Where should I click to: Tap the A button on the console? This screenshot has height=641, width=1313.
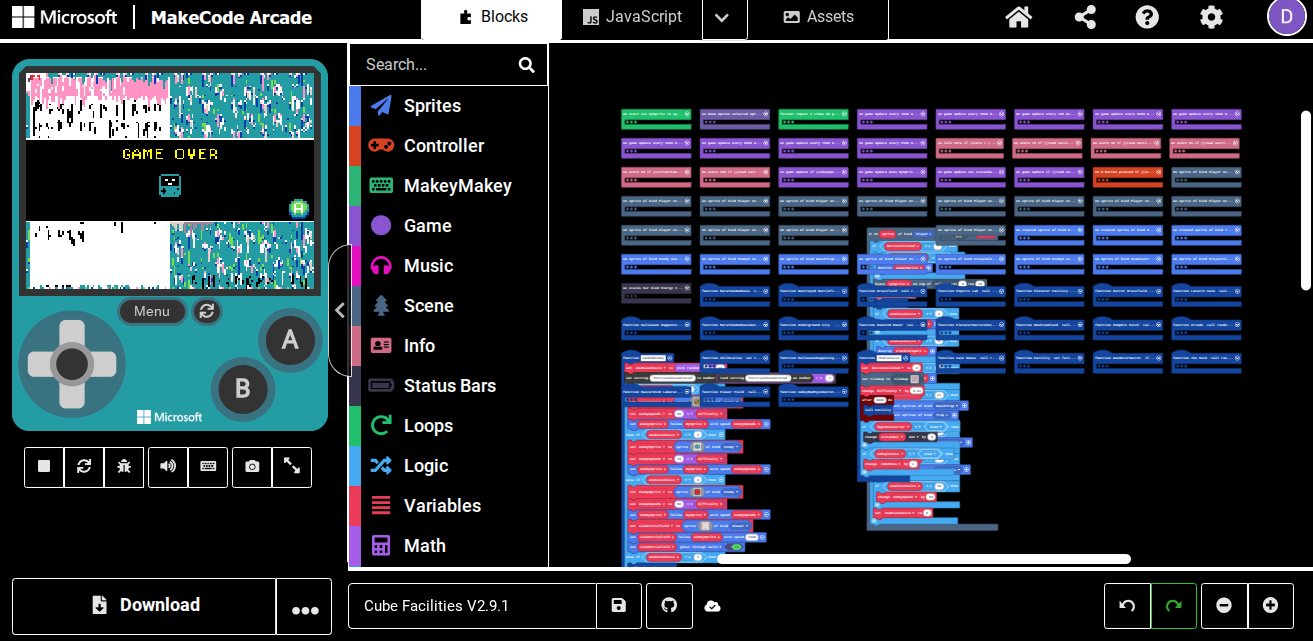pyautogui.click(x=290, y=340)
